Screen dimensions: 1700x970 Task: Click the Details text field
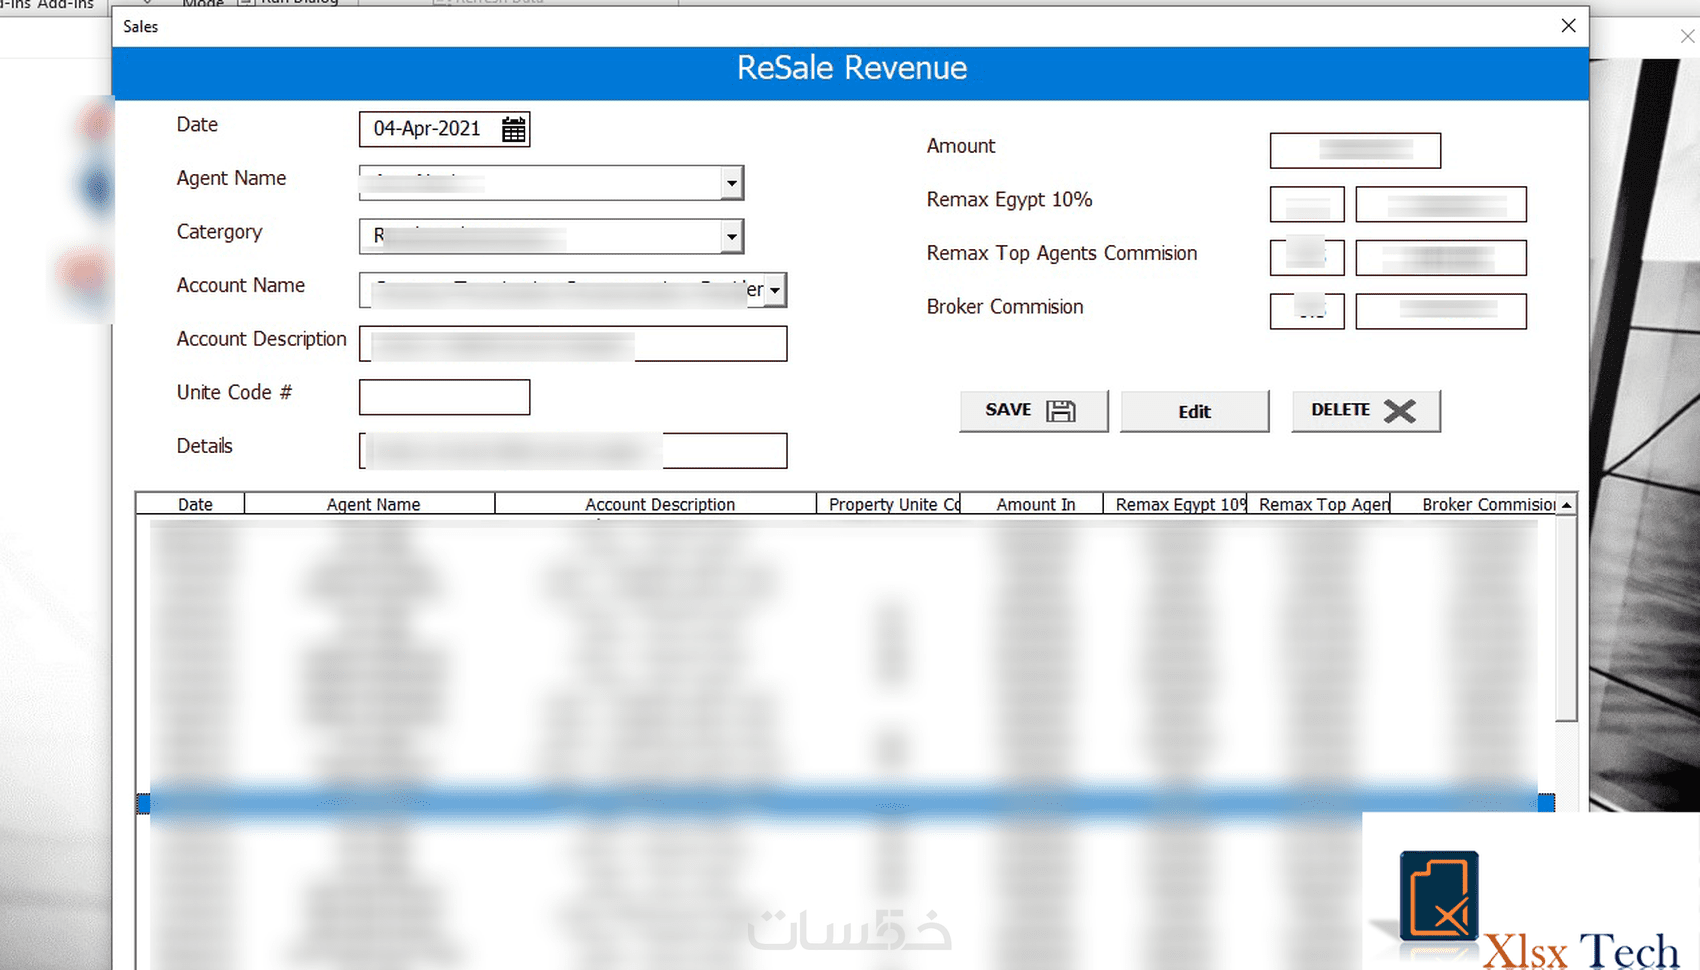click(x=573, y=451)
